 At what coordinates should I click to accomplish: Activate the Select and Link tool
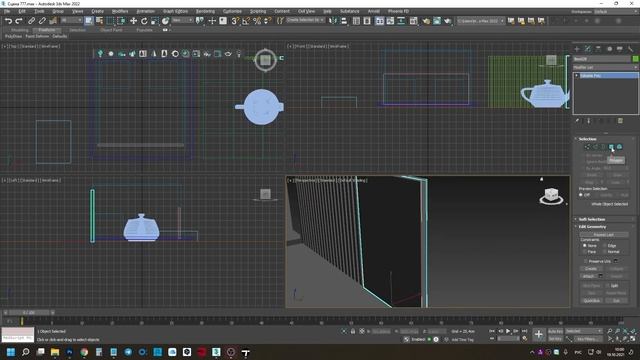[x=31, y=21]
